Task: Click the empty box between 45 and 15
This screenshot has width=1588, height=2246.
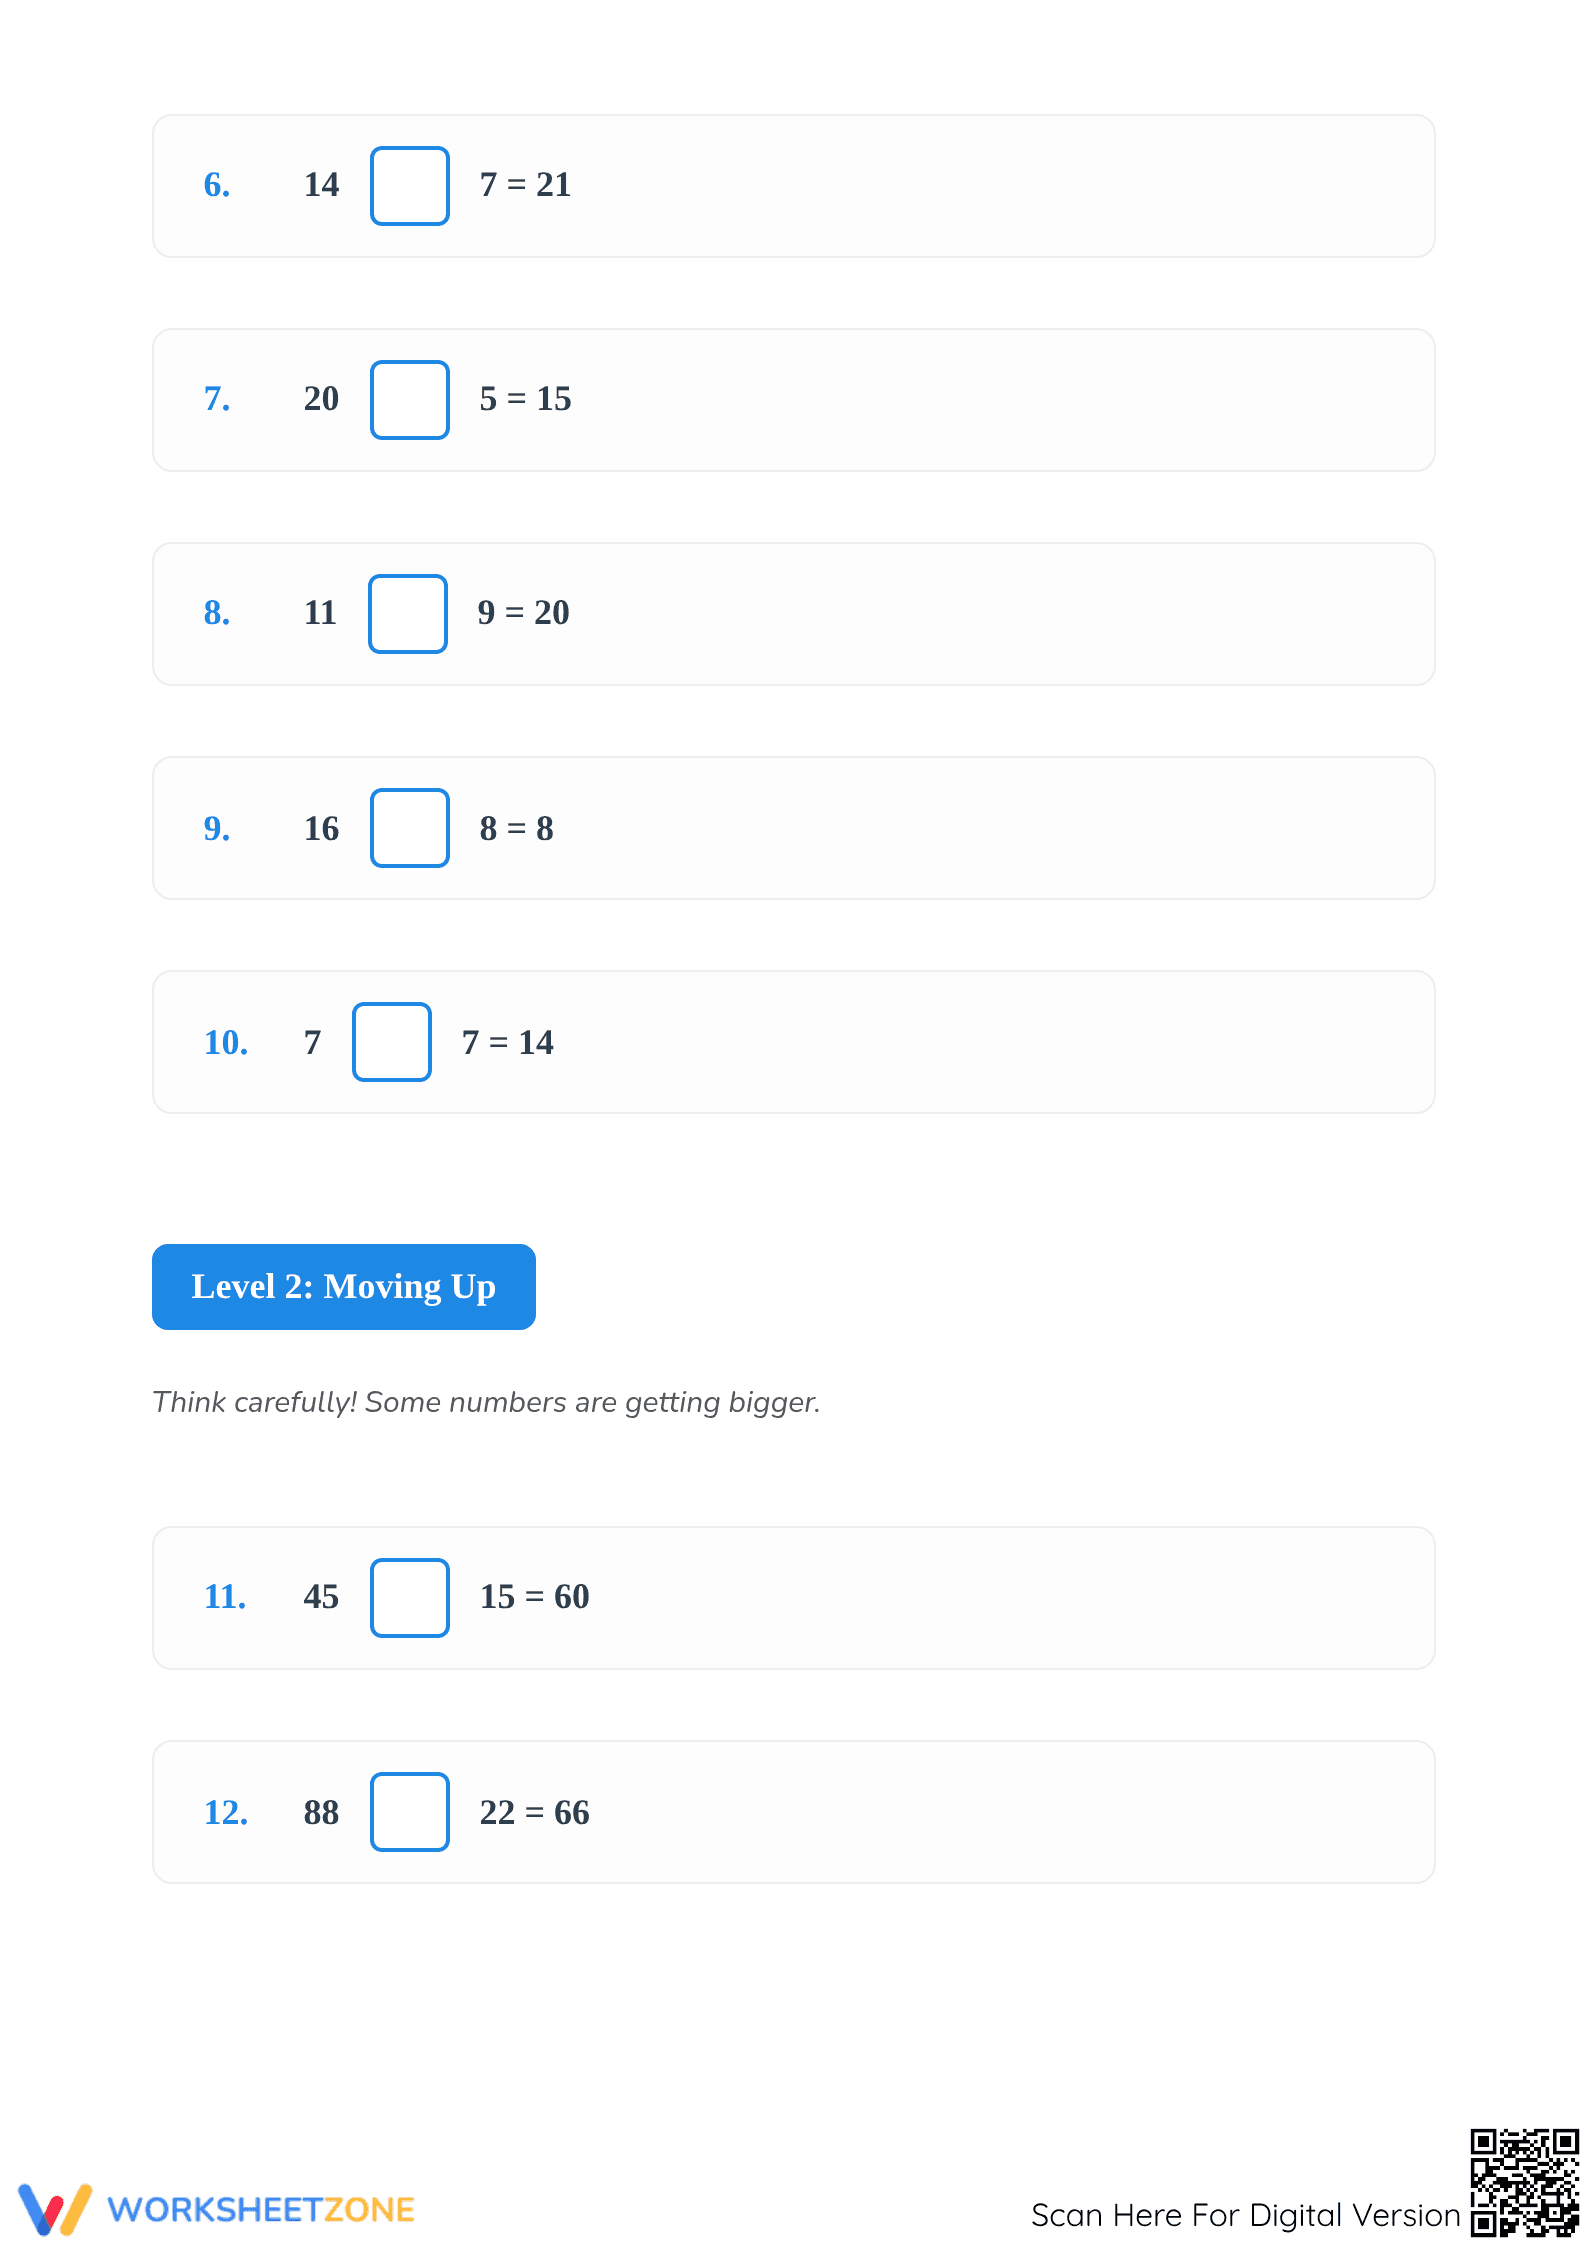Action: [410, 1598]
